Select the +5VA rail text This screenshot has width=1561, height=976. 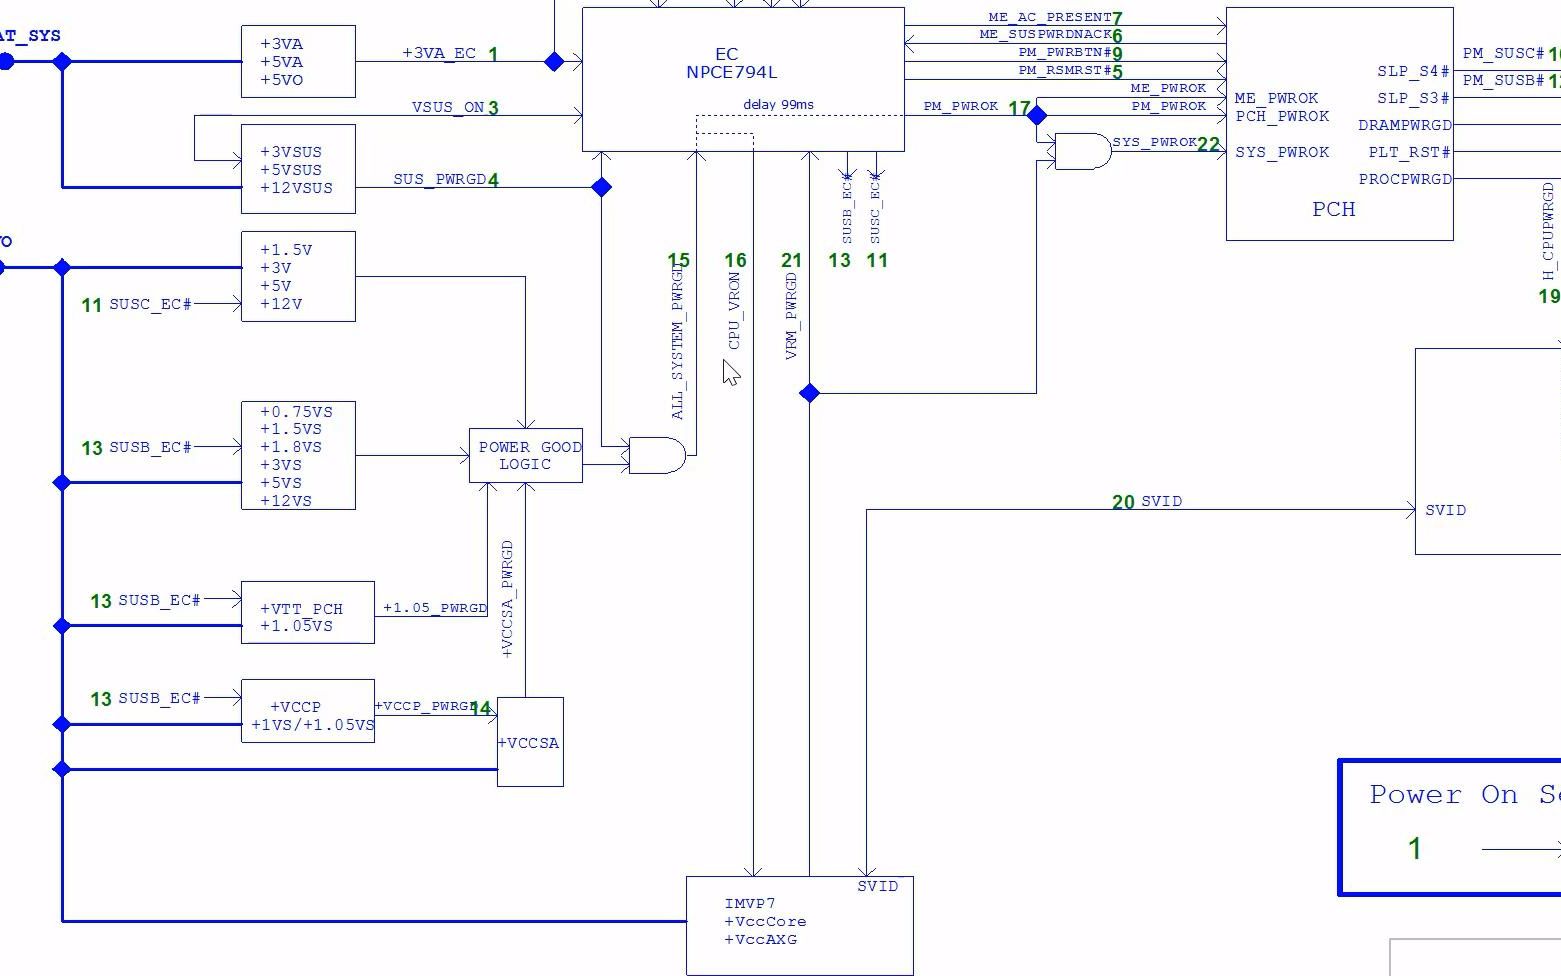pos(281,62)
